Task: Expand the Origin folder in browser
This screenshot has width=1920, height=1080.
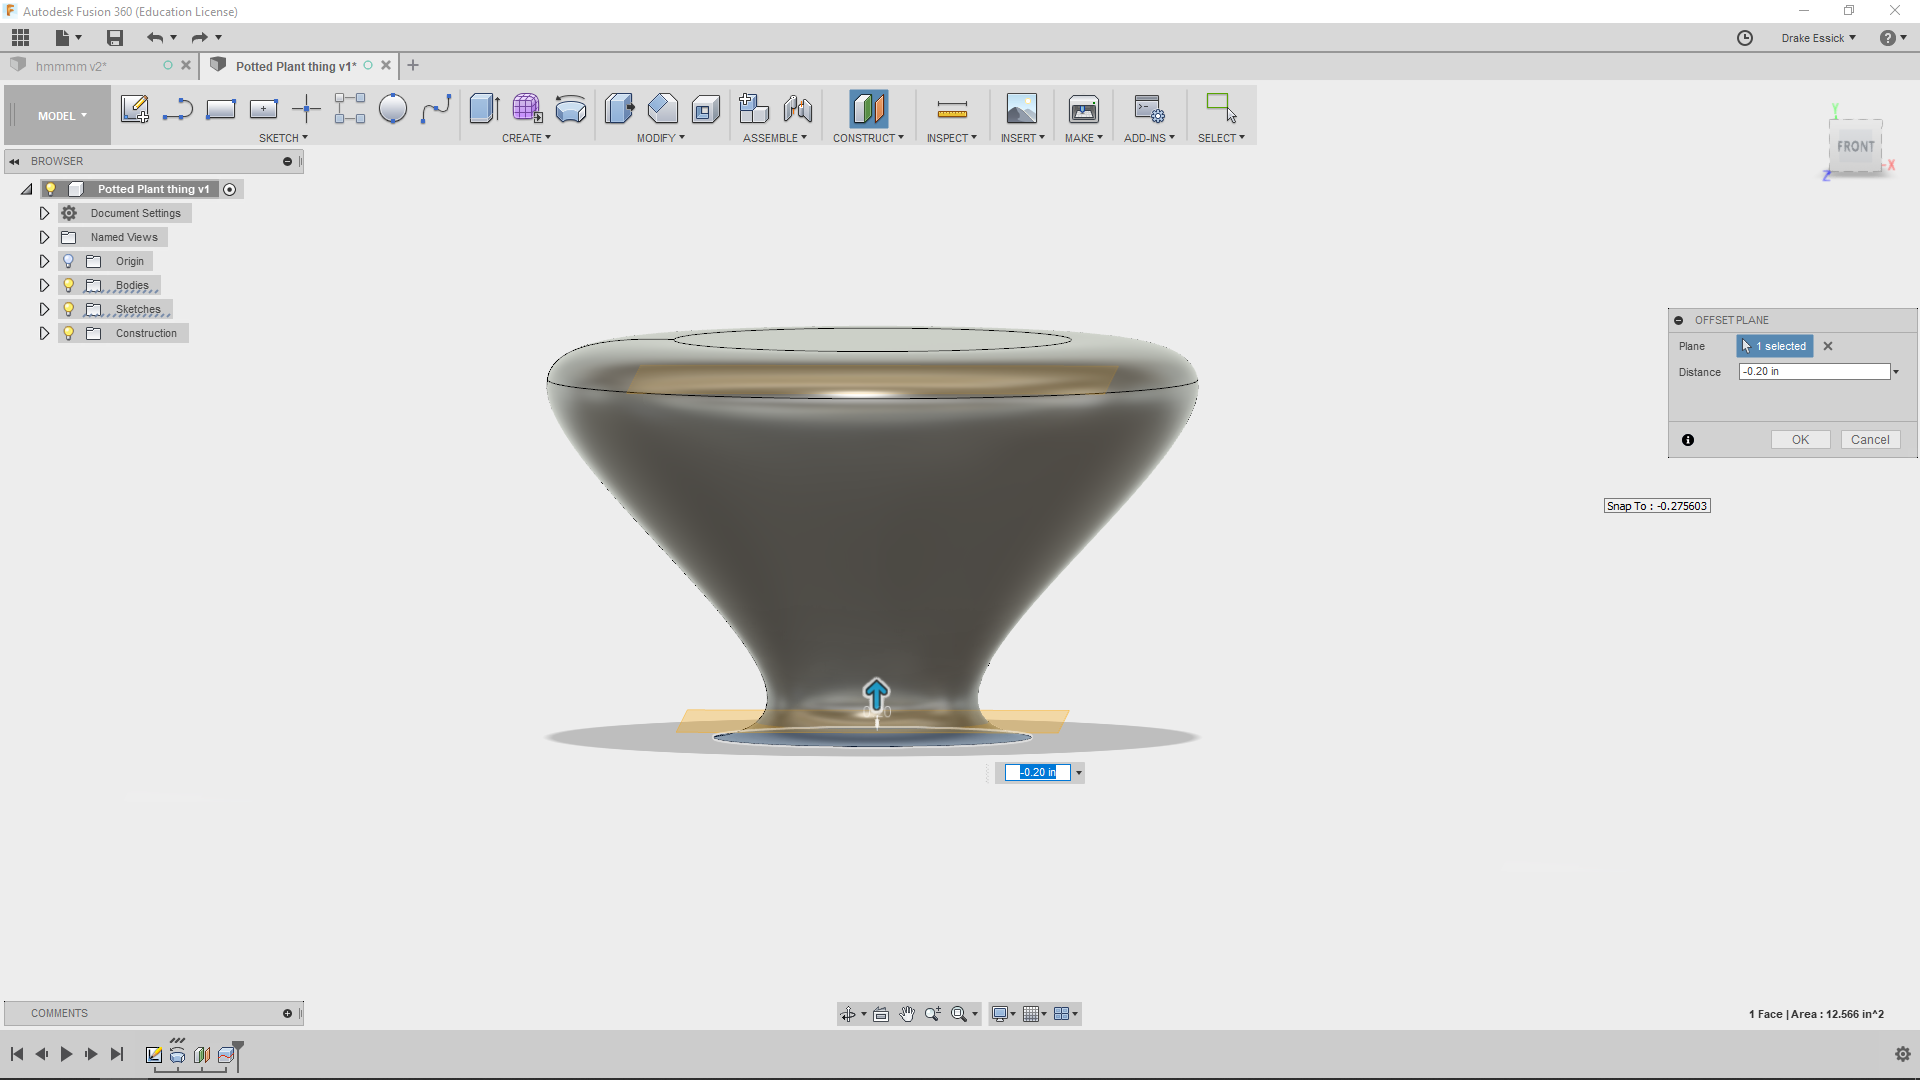Action: pyautogui.click(x=42, y=261)
